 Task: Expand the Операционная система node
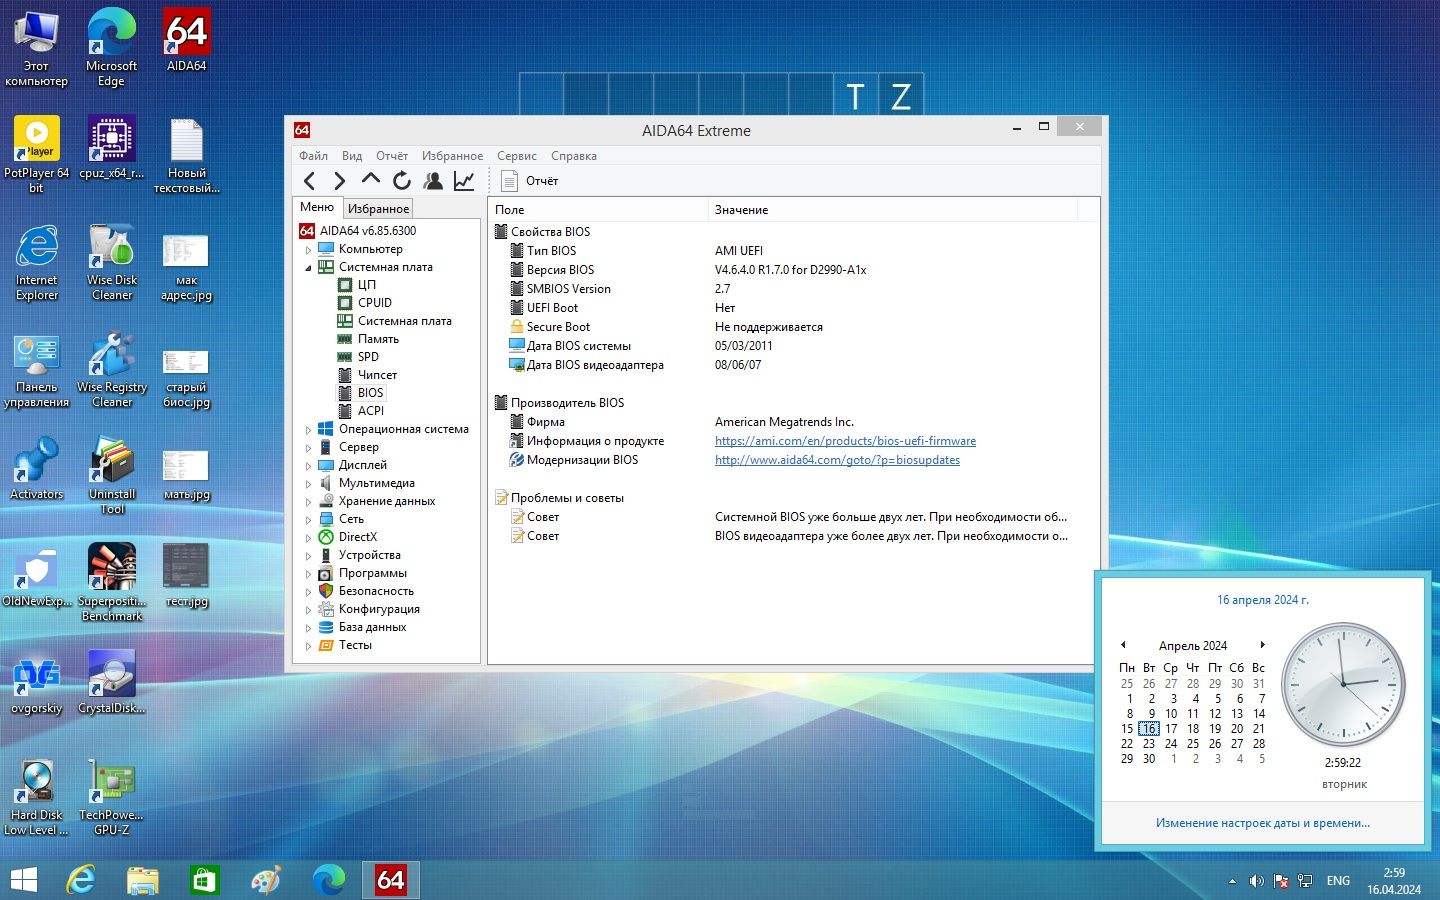click(x=308, y=430)
